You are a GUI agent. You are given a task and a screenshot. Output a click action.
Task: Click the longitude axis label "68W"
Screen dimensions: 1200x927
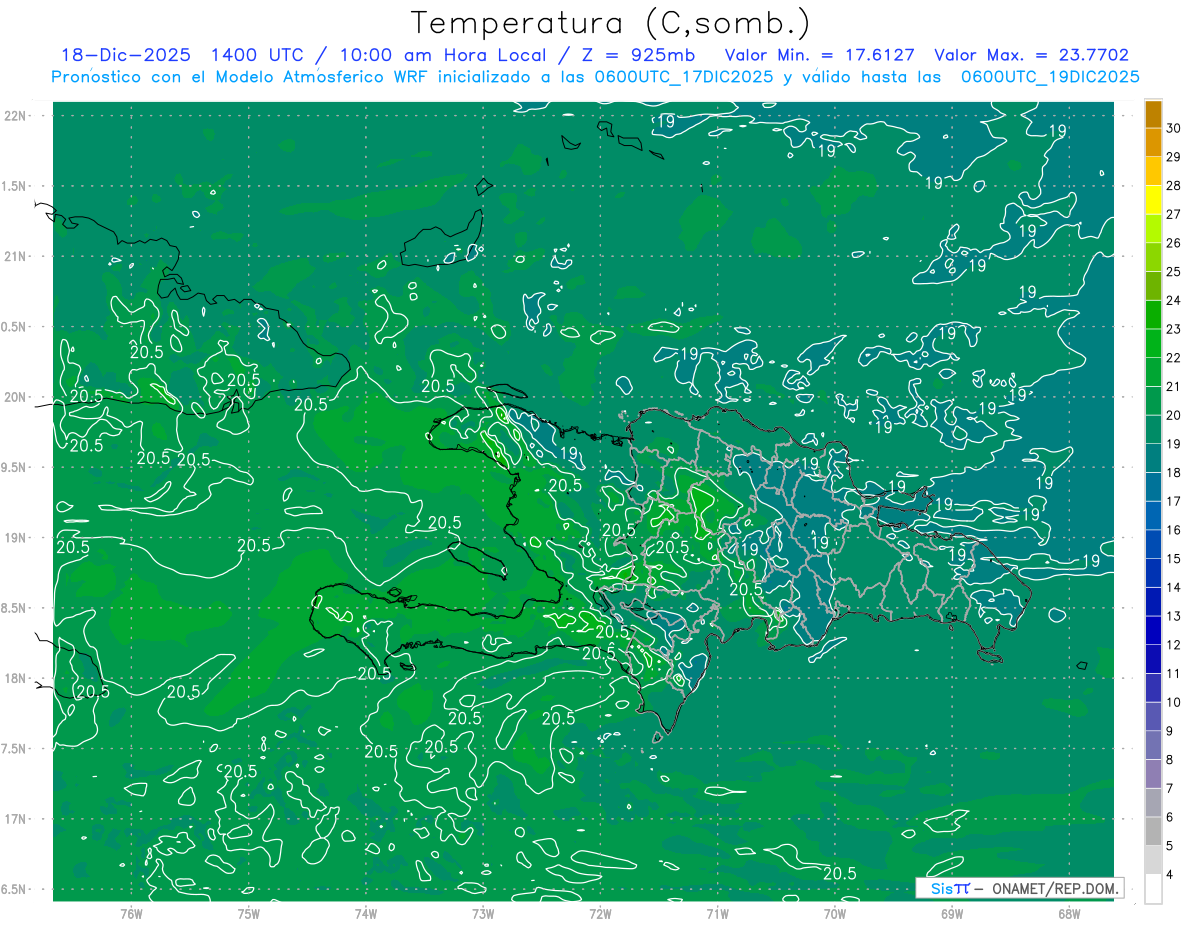coord(1068,914)
